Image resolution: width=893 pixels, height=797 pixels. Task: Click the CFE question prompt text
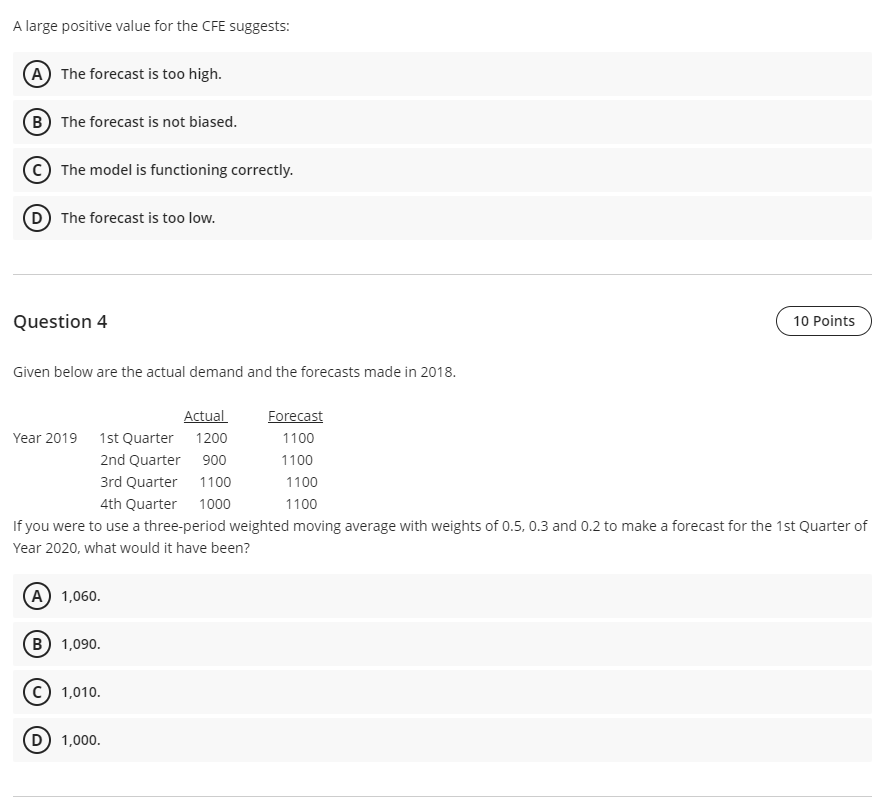coord(151,26)
